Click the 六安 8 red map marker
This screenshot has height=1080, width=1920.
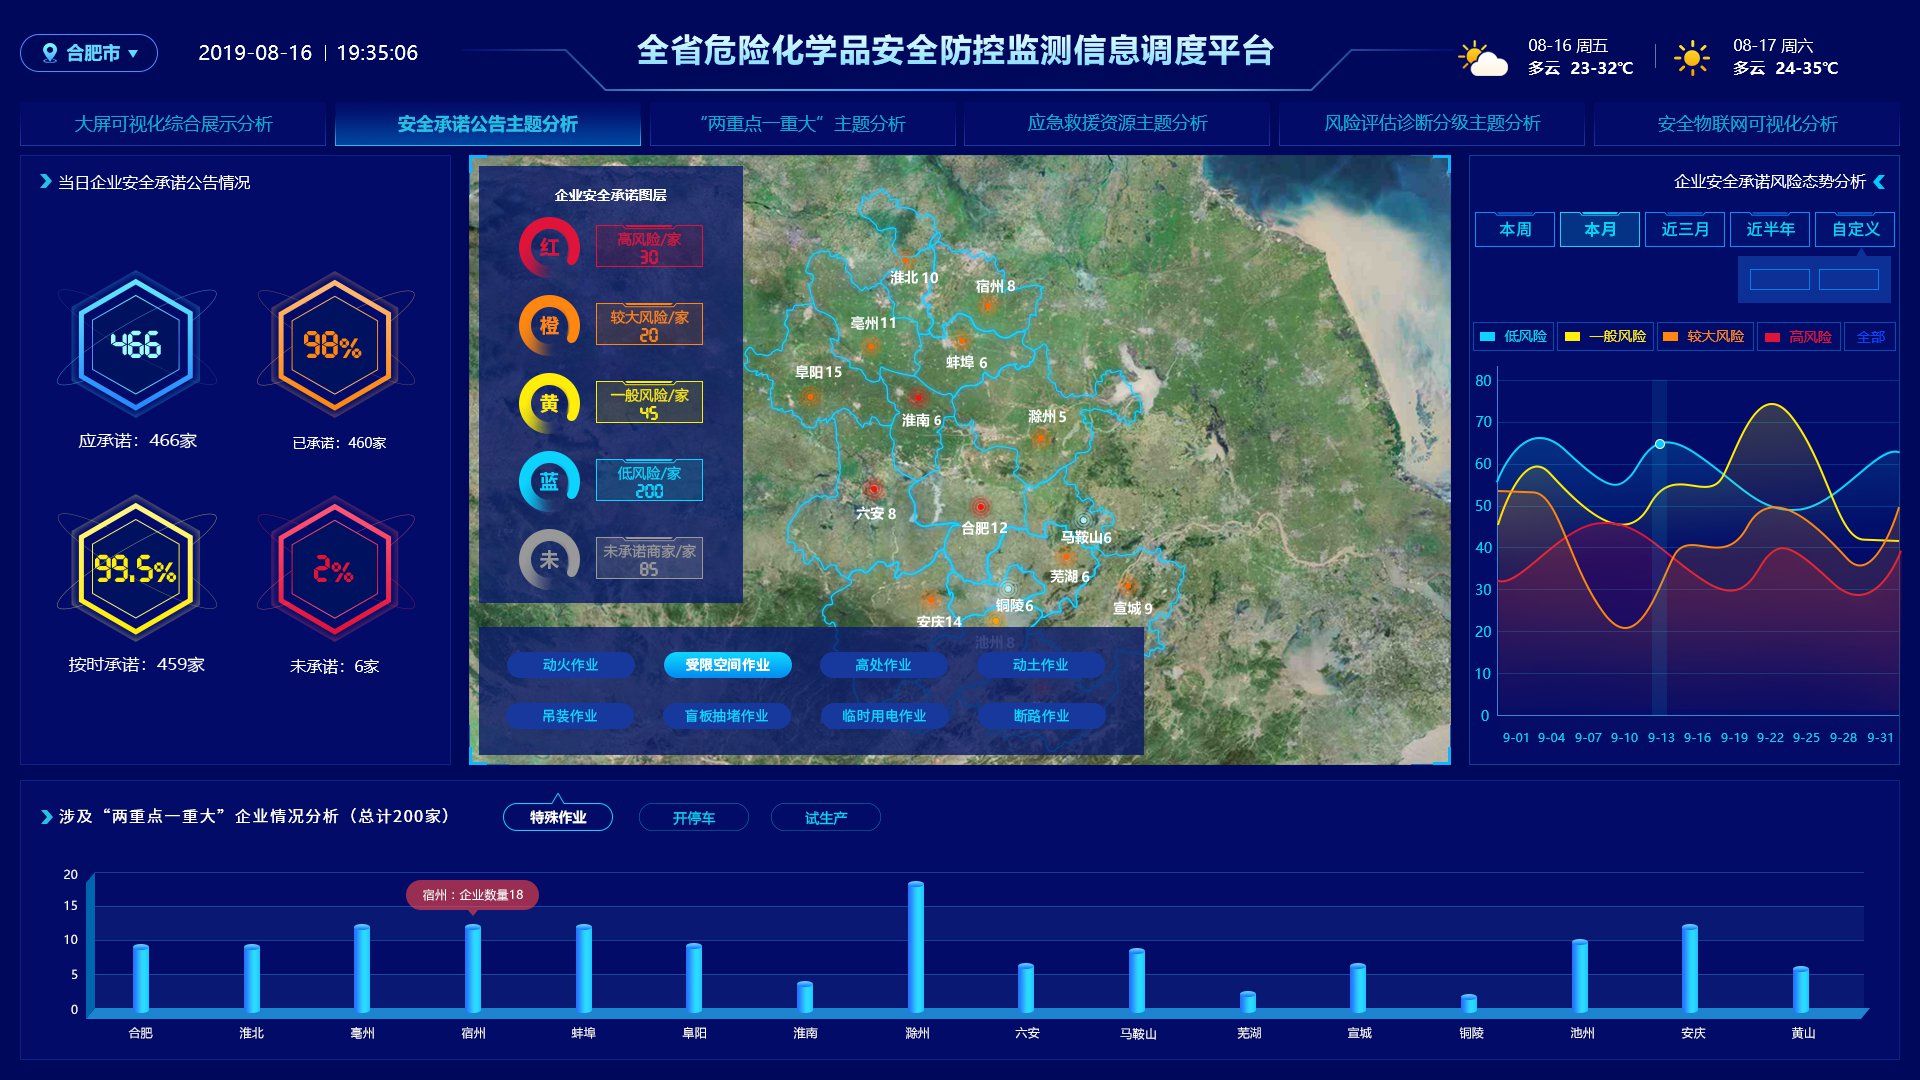tap(873, 489)
